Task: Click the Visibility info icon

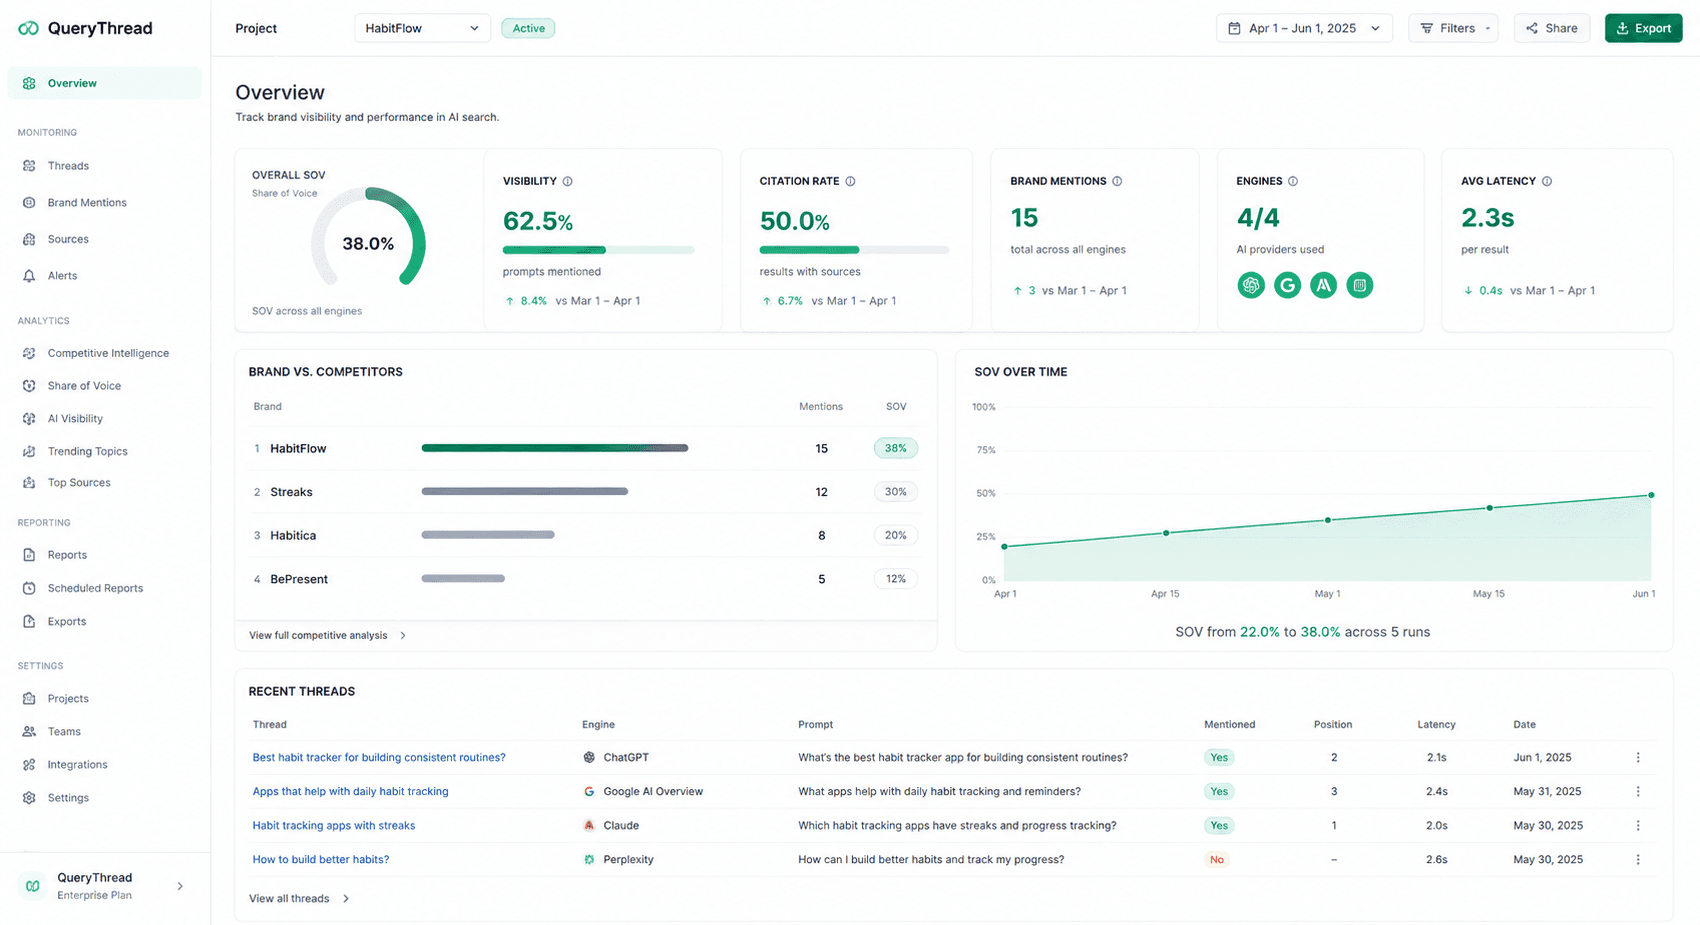Action: pyautogui.click(x=567, y=181)
